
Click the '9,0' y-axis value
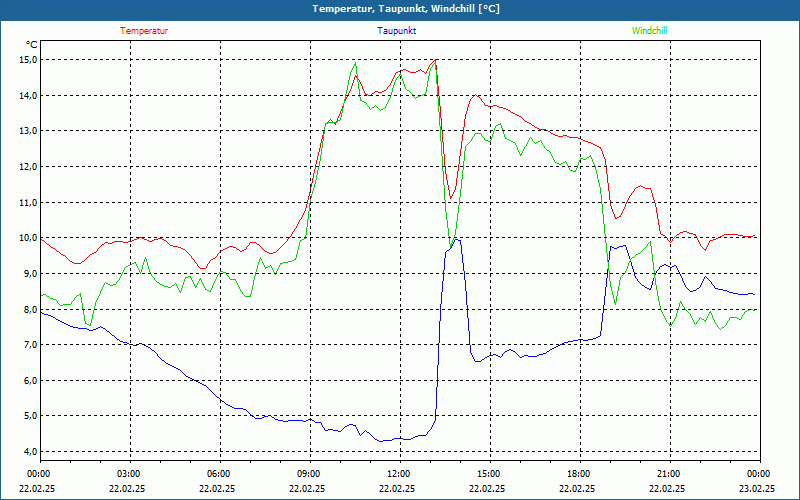[x=31, y=273]
